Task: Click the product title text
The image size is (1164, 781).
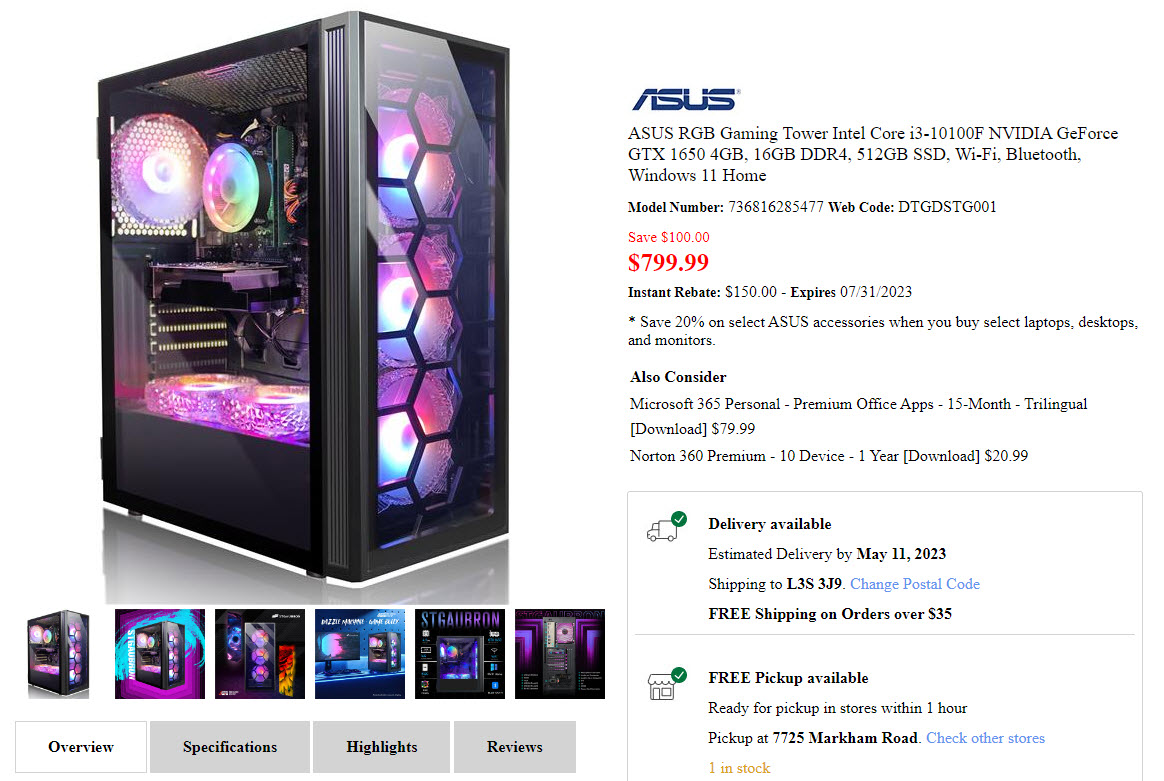Action: click(x=872, y=154)
